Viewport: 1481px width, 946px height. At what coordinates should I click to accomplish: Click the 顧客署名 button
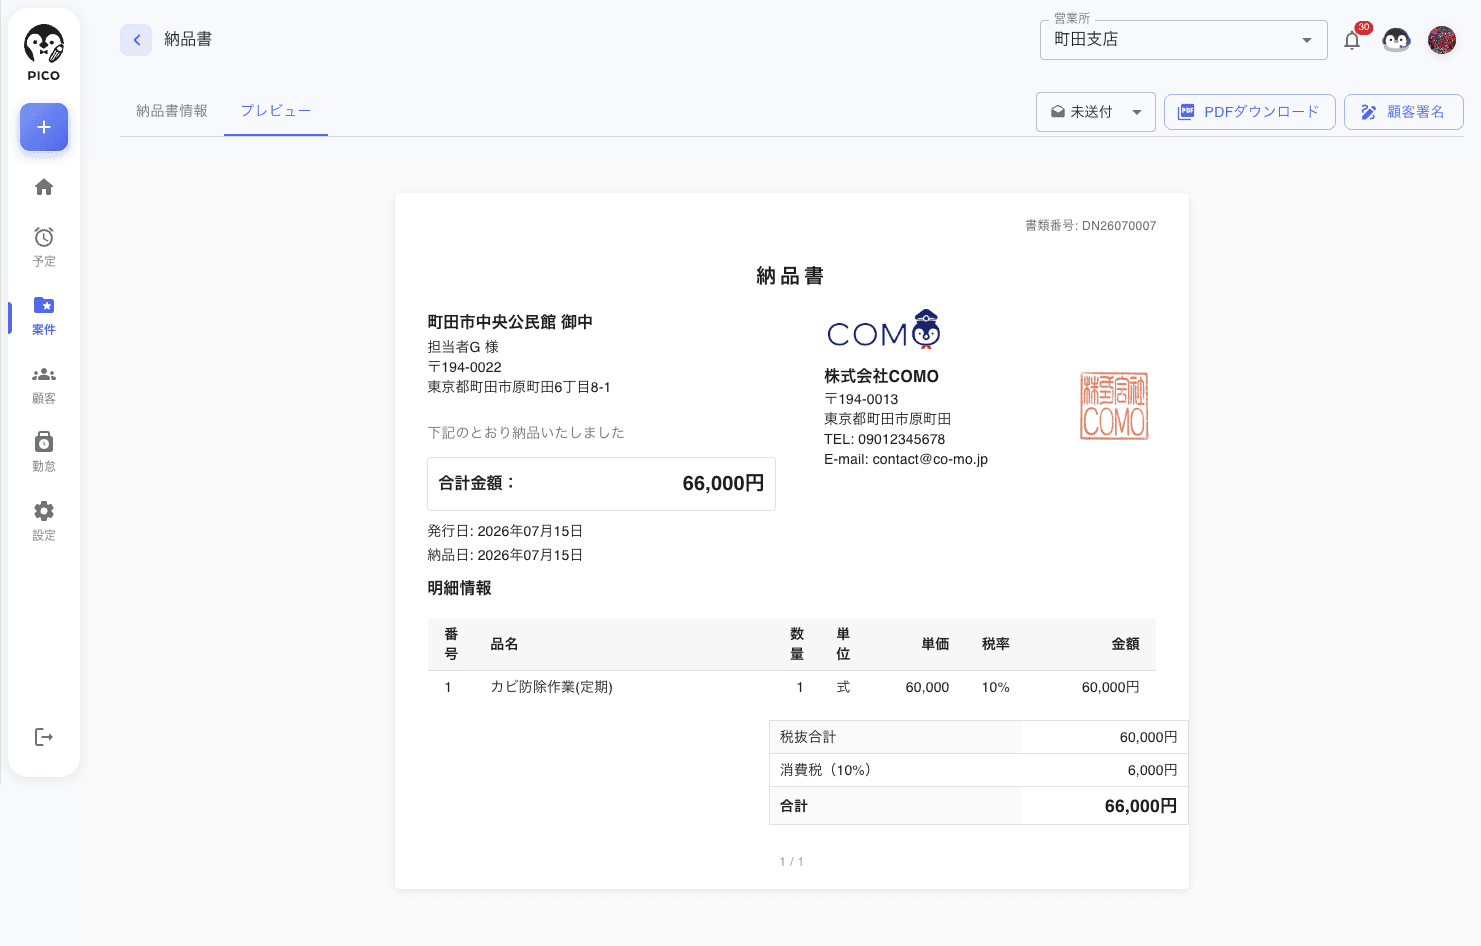[x=1404, y=112]
